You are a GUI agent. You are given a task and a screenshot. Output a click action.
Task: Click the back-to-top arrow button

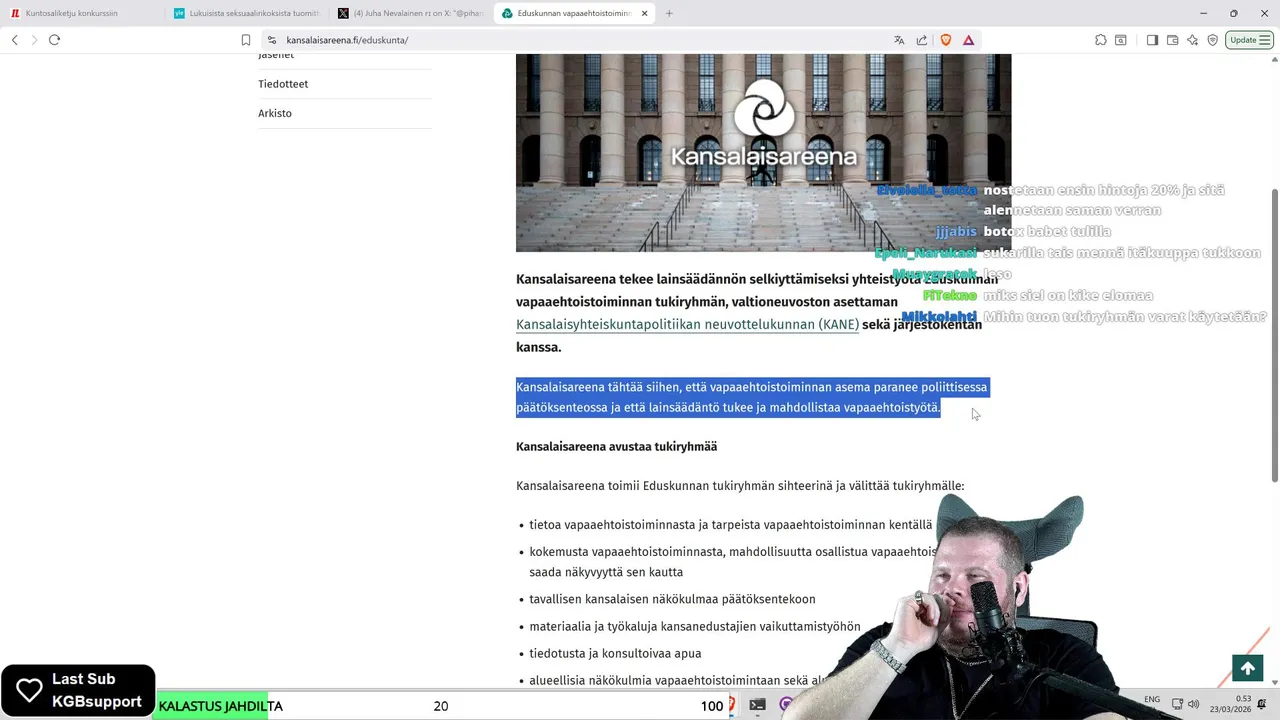[1247, 668]
